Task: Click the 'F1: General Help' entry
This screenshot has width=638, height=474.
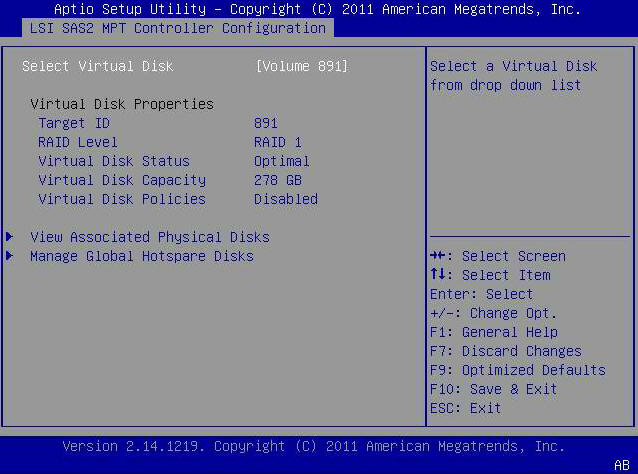Action: click(x=494, y=332)
